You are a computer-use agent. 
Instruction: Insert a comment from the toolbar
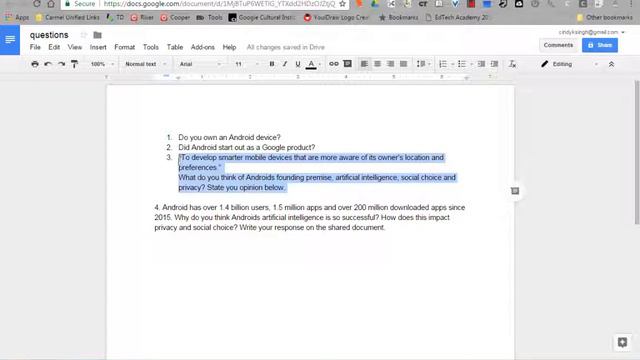click(x=347, y=64)
